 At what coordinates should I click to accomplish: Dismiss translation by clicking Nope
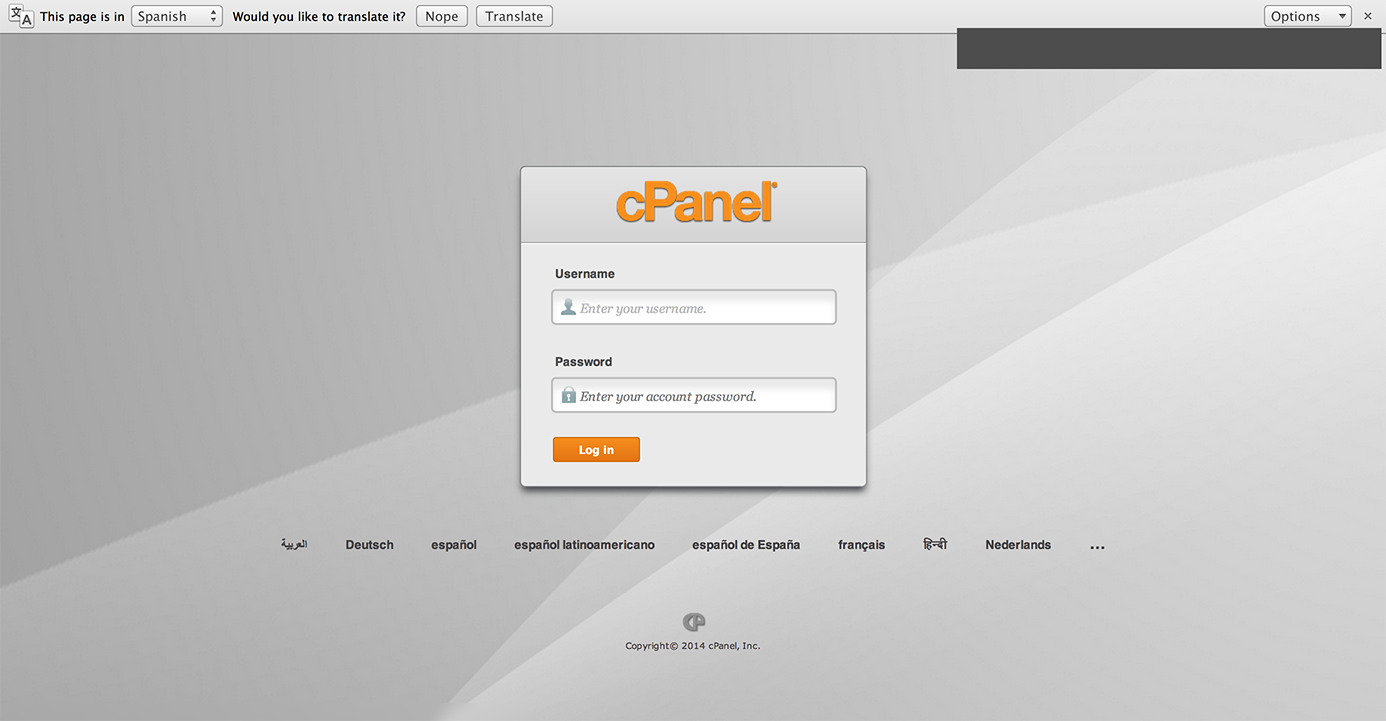coord(441,15)
